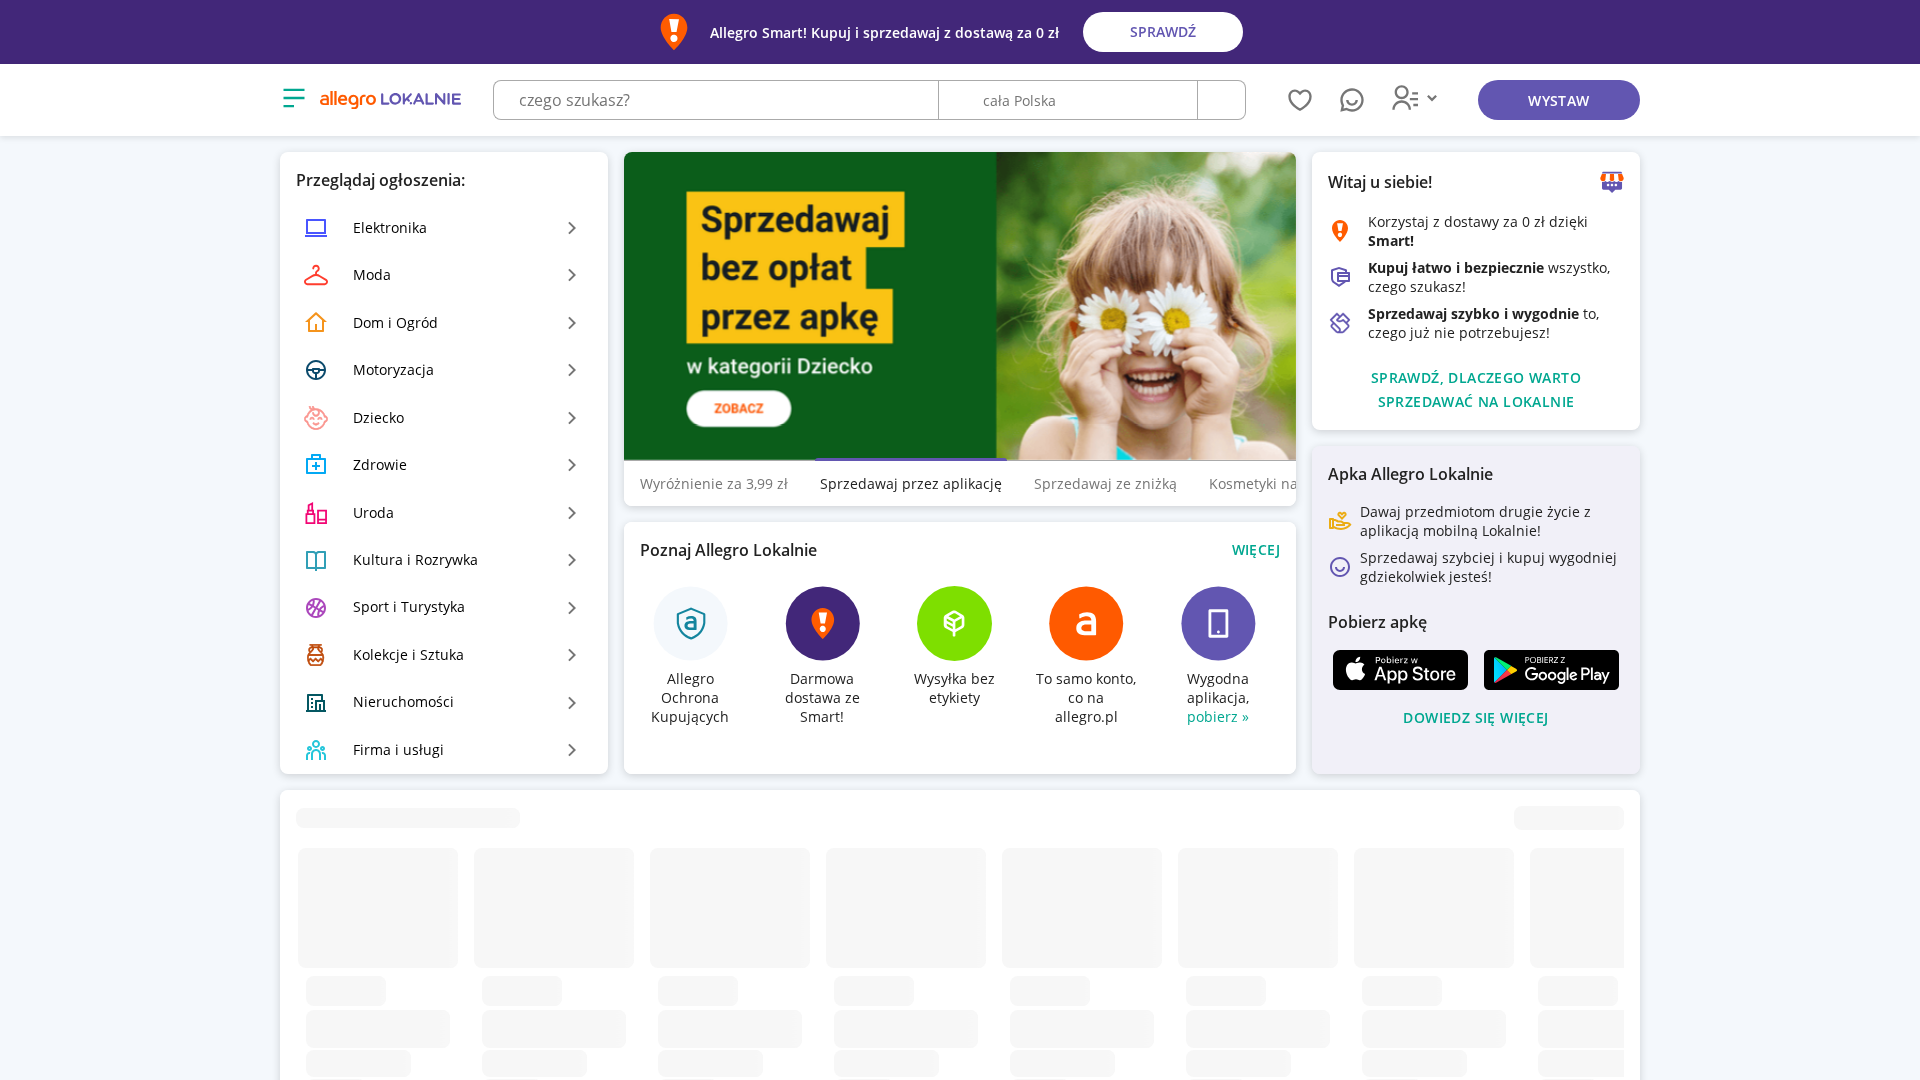Open the Elektronika category label
Image resolution: width=1920 pixels, height=1080 pixels.
coord(390,228)
